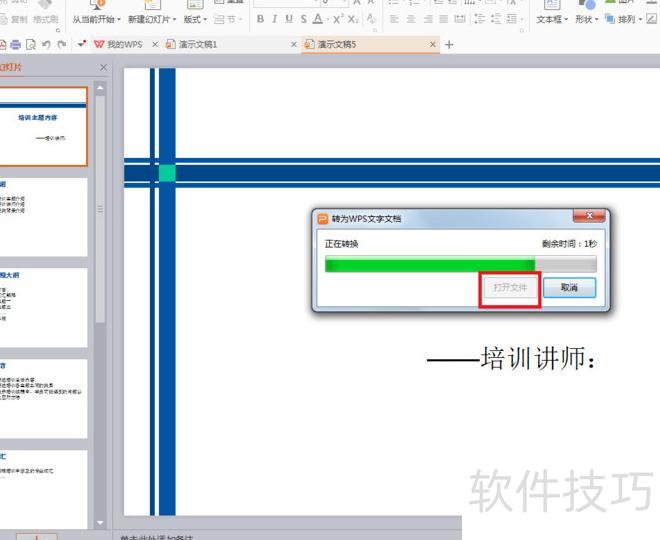Apply distributed alignment
Viewport: 660px width, 540px height.
460,19
